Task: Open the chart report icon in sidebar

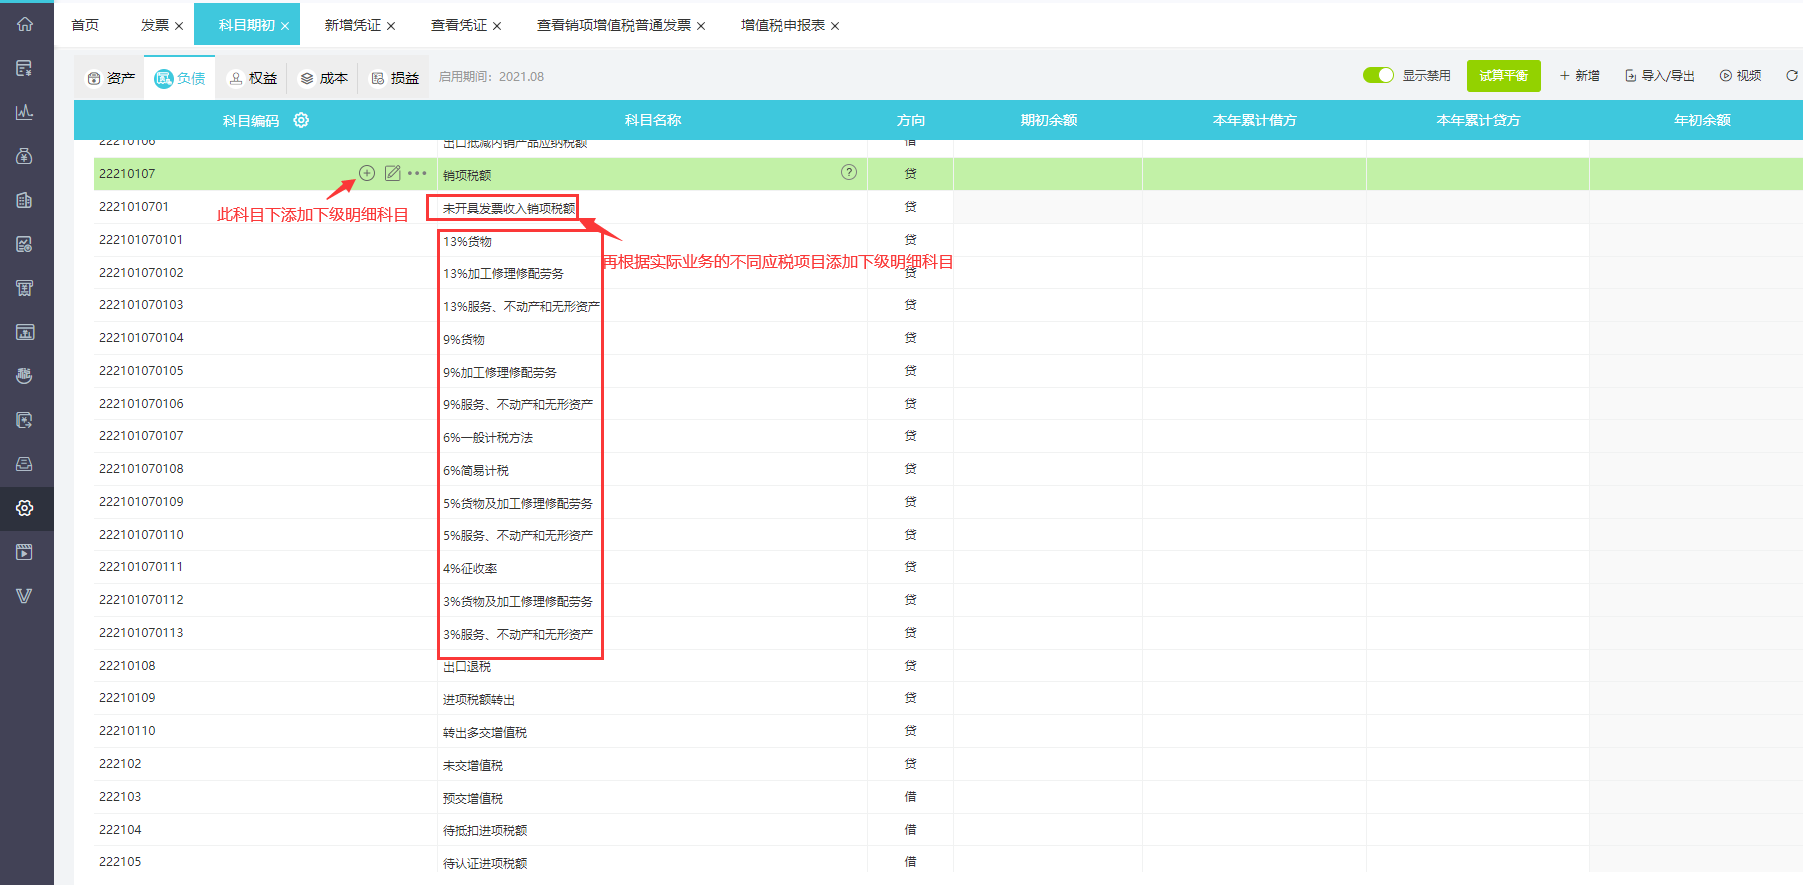Action: coord(25,112)
